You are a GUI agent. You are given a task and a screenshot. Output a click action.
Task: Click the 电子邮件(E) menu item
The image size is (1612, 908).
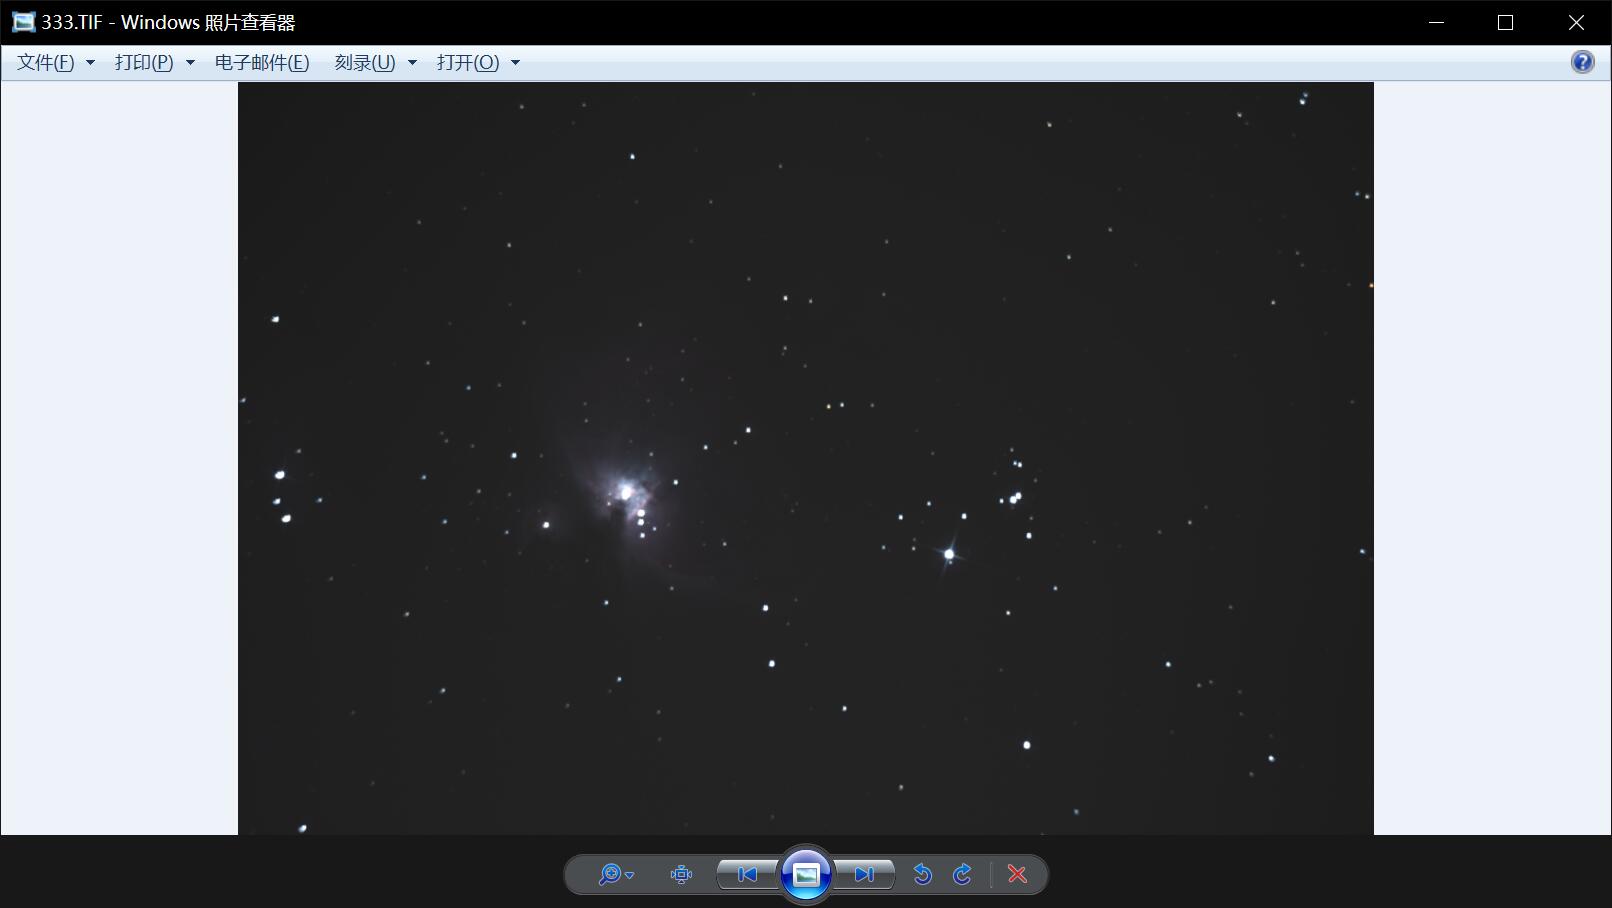click(x=262, y=62)
